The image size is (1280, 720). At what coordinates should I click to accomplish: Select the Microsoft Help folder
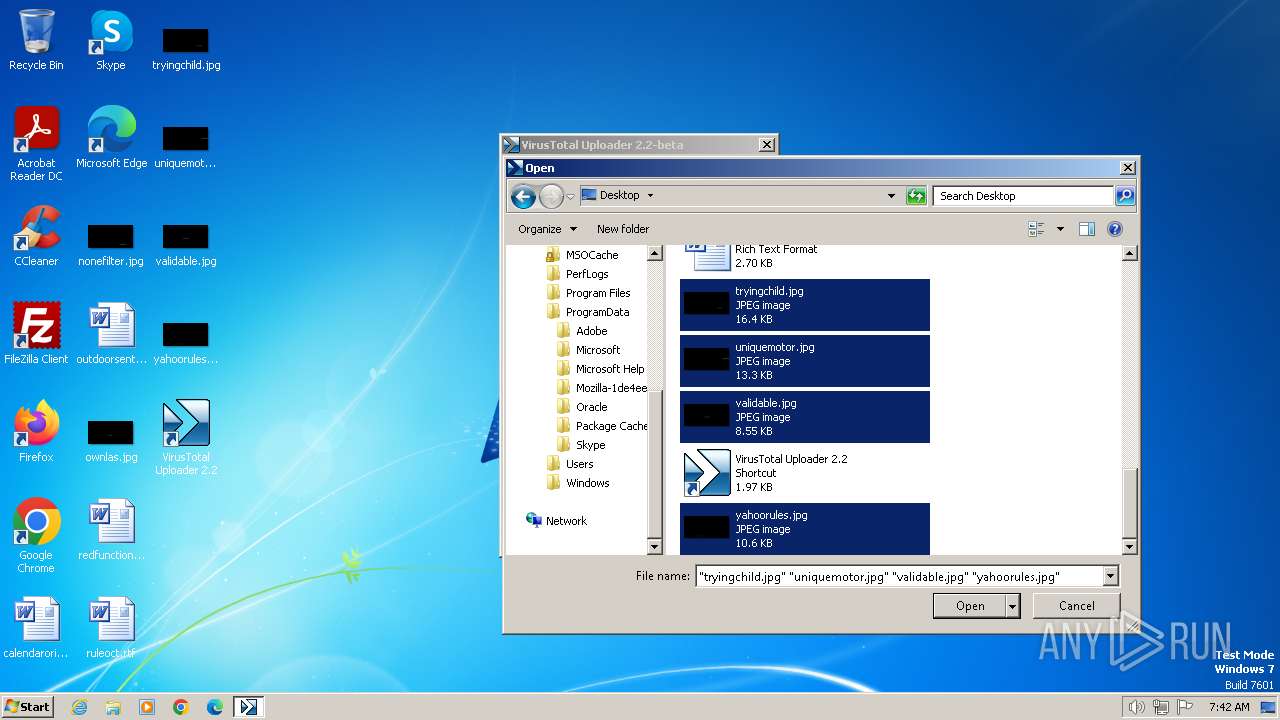coord(601,369)
